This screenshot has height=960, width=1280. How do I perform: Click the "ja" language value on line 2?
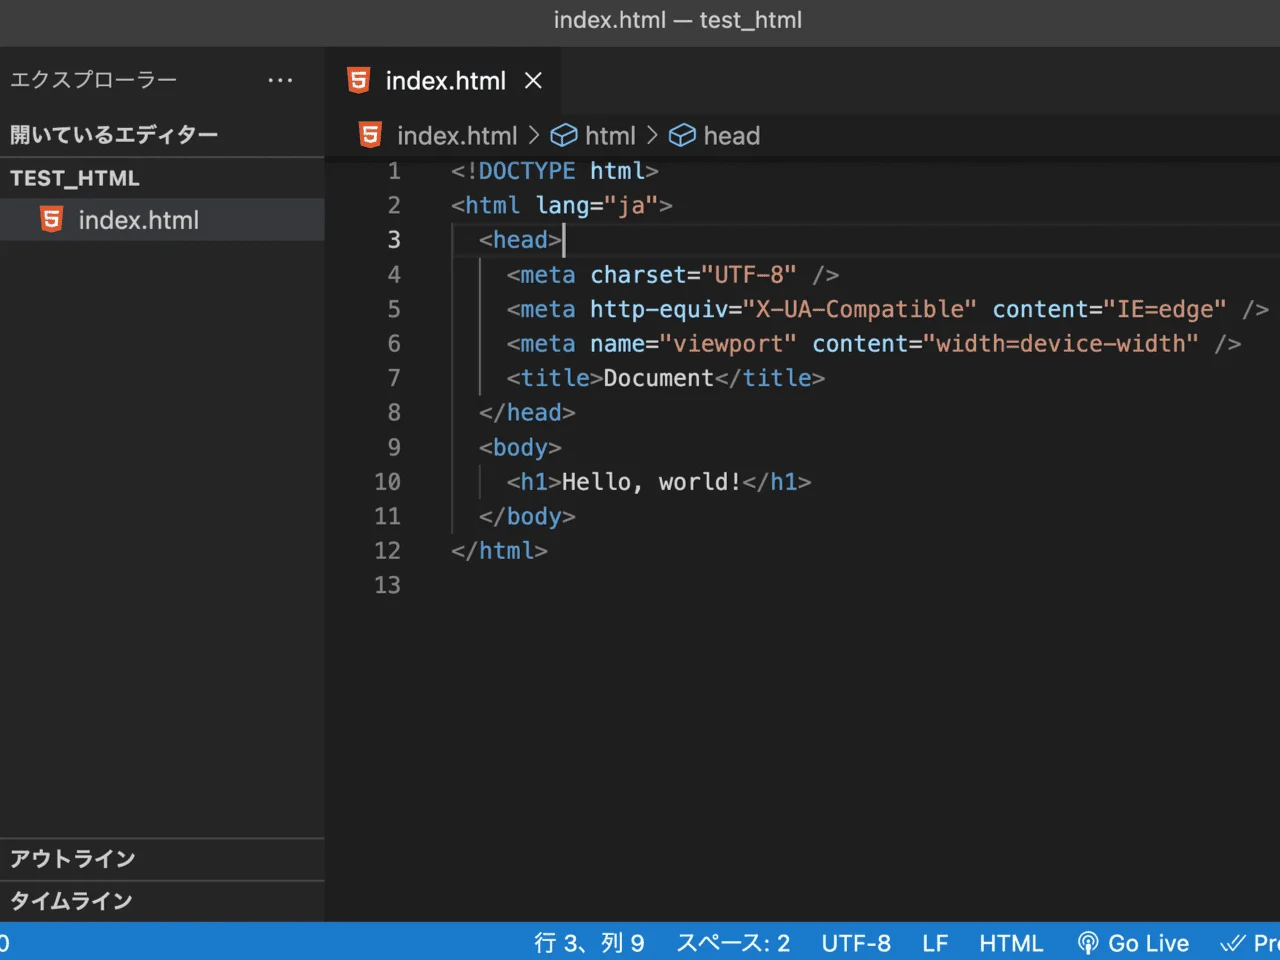(x=631, y=205)
